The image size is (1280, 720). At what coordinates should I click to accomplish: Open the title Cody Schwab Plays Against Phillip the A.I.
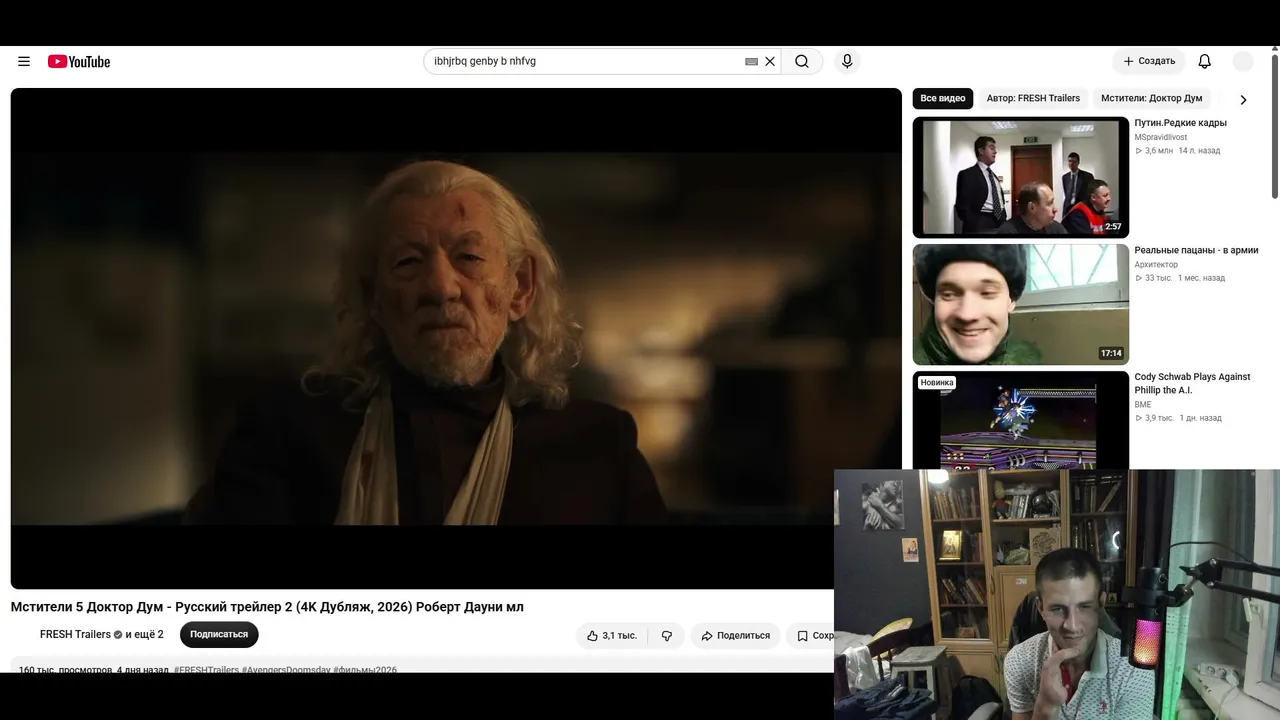tap(1192, 383)
